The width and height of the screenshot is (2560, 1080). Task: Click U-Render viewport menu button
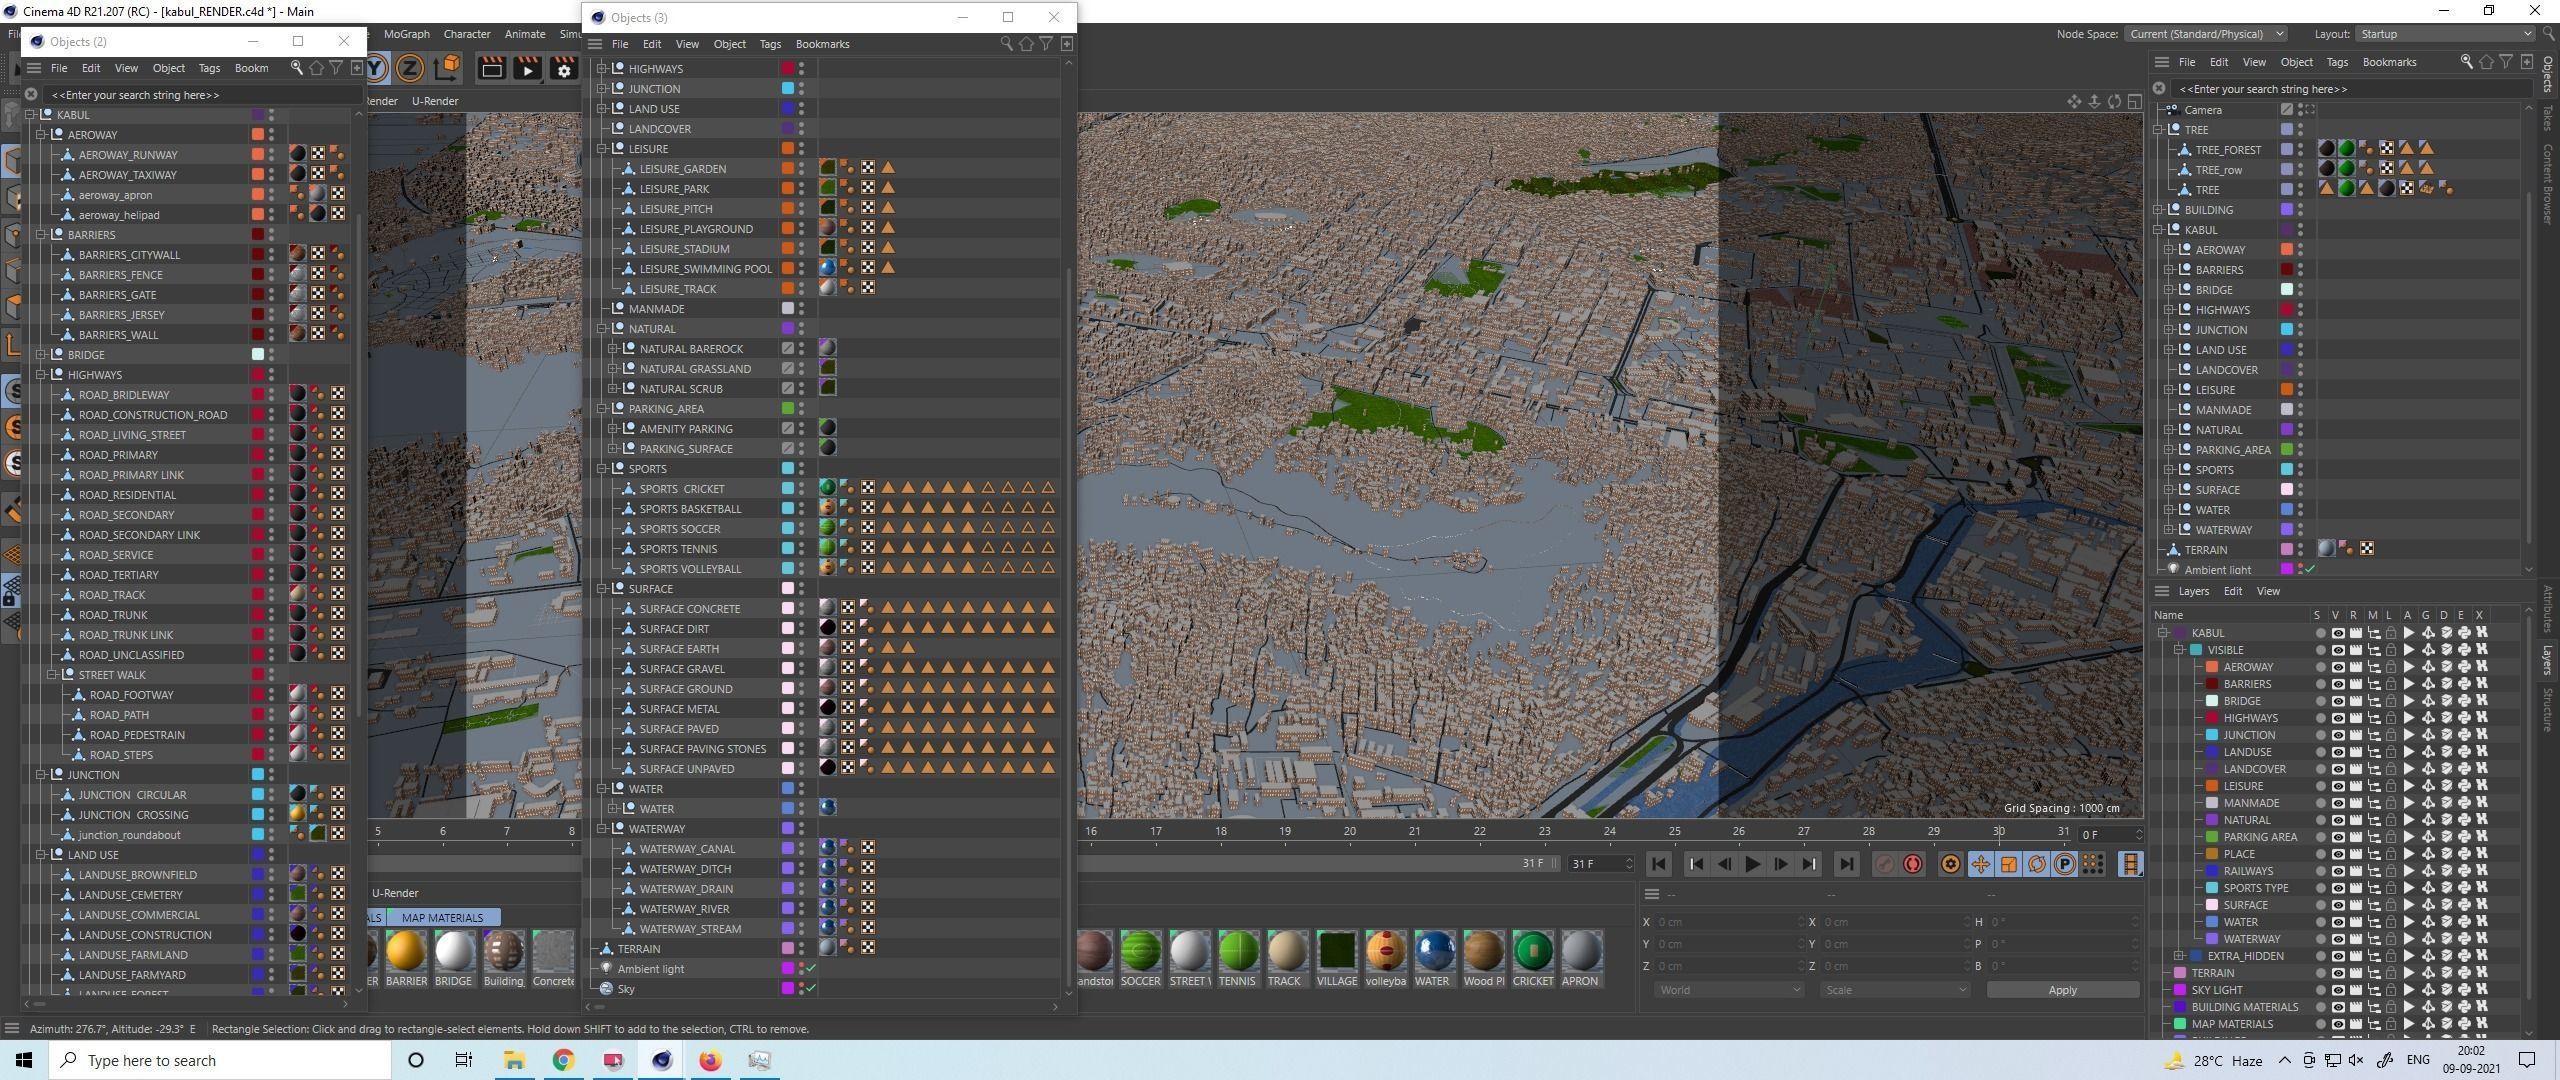(x=435, y=101)
